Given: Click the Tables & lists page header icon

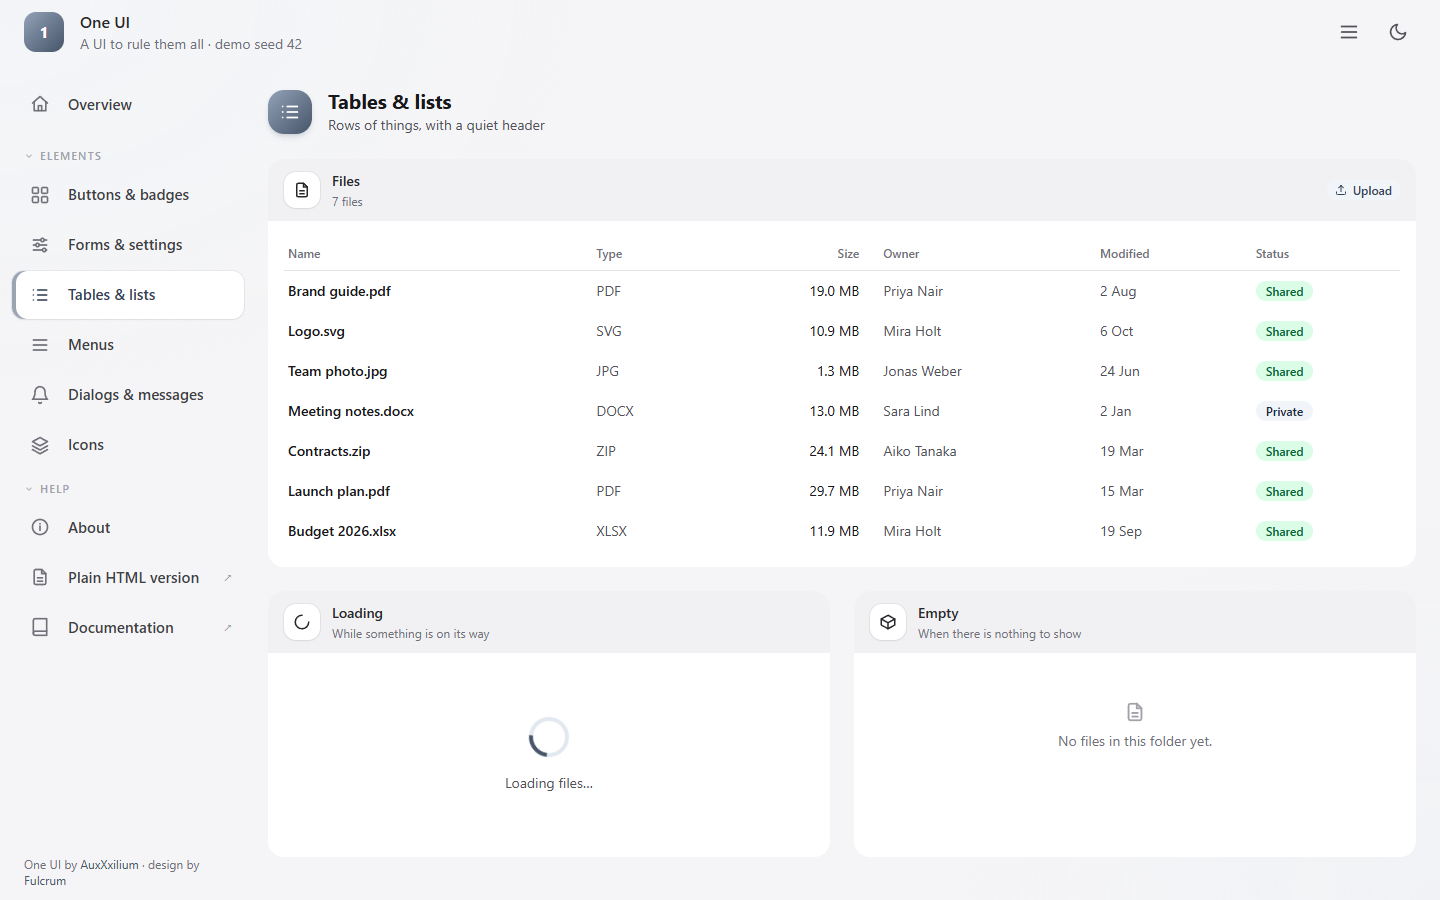Looking at the screenshot, I should coord(290,112).
